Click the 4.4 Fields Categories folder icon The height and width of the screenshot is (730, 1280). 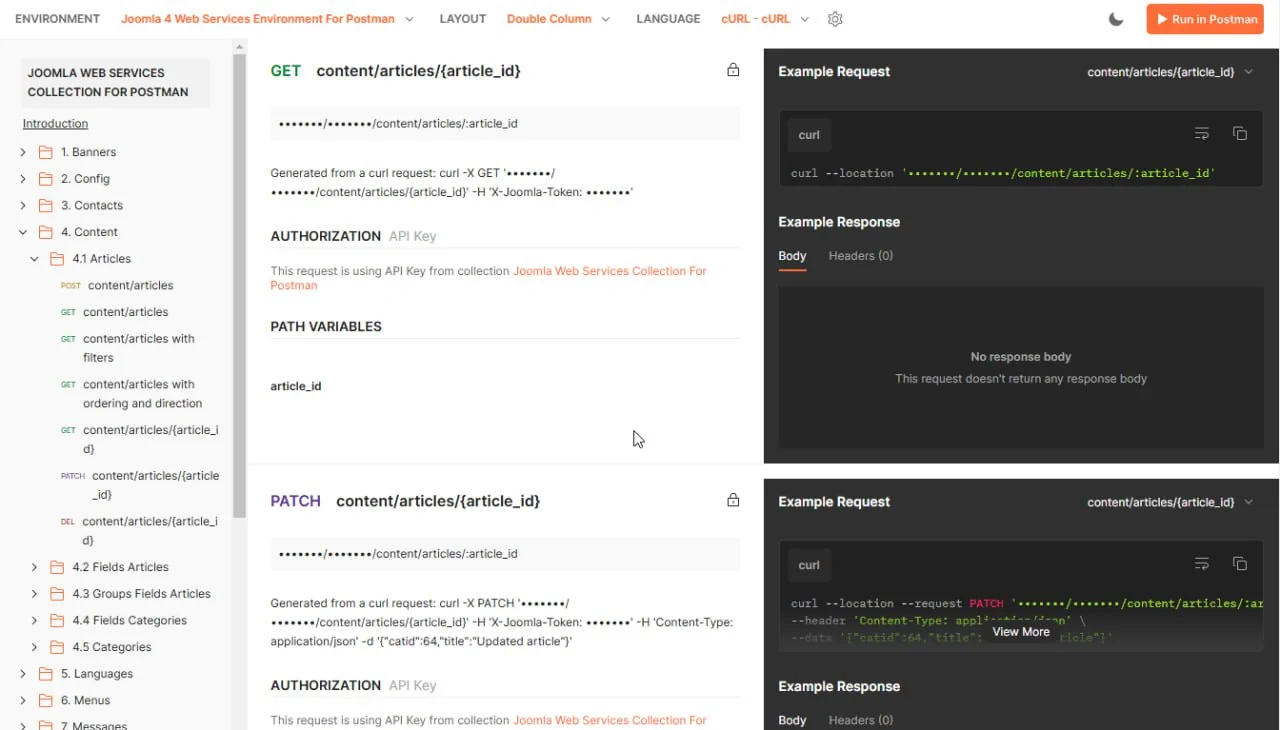57,620
